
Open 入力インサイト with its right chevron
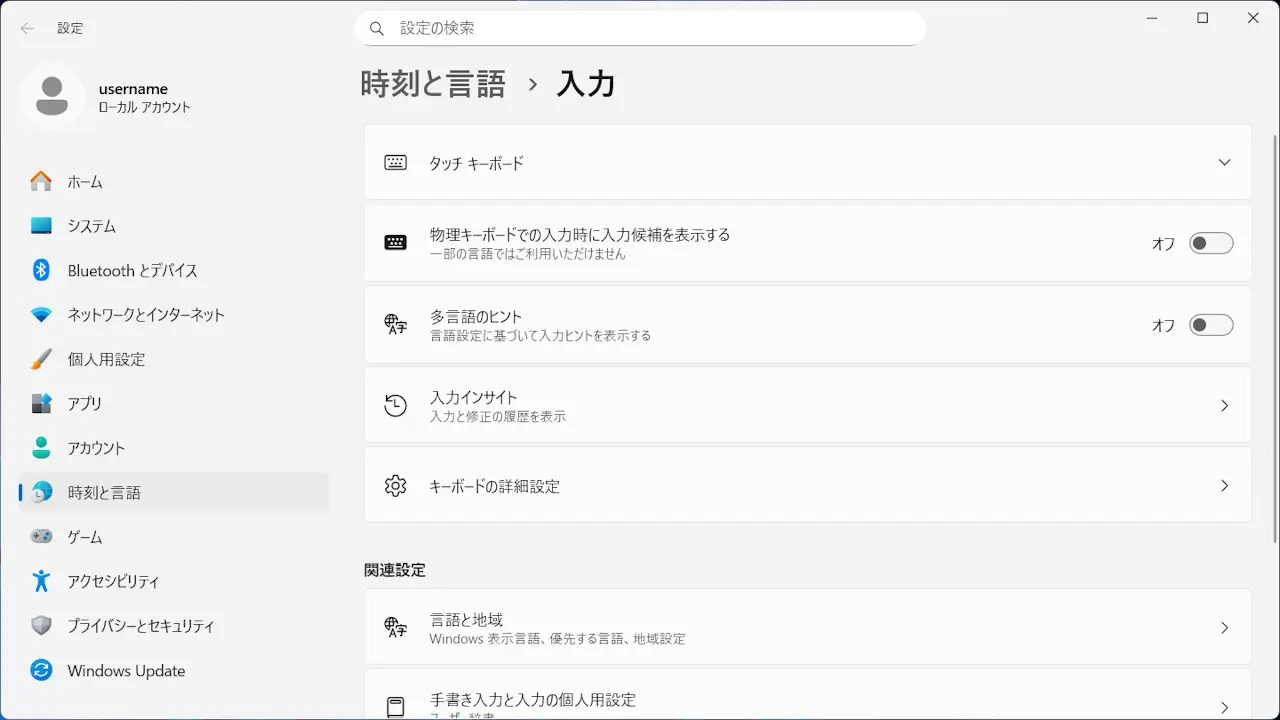point(1224,405)
